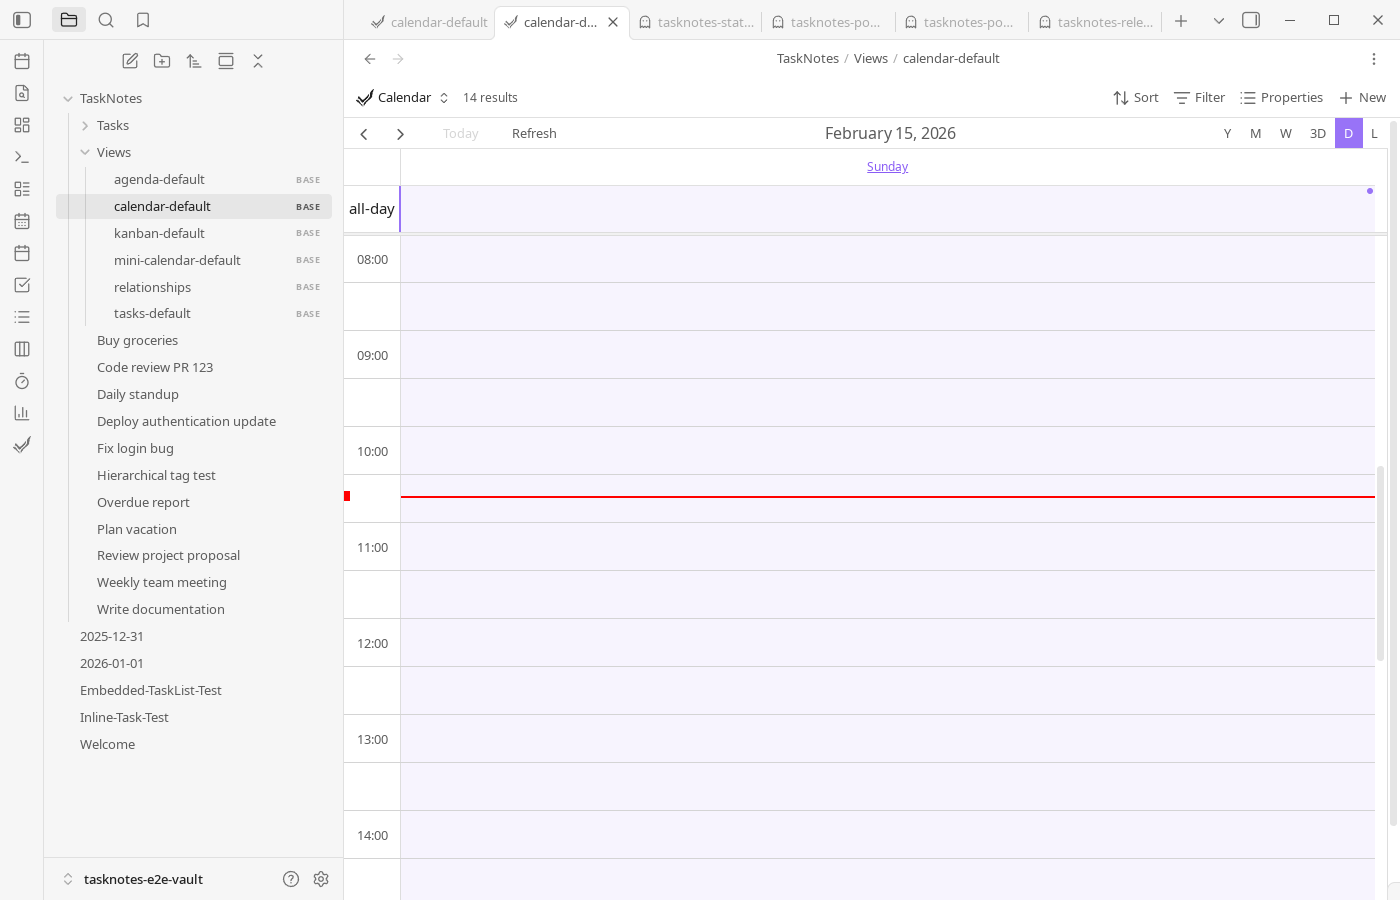Viewport: 1400px width, 900px height.
Task: Expand the Tasks folder
Action: (112, 125)
